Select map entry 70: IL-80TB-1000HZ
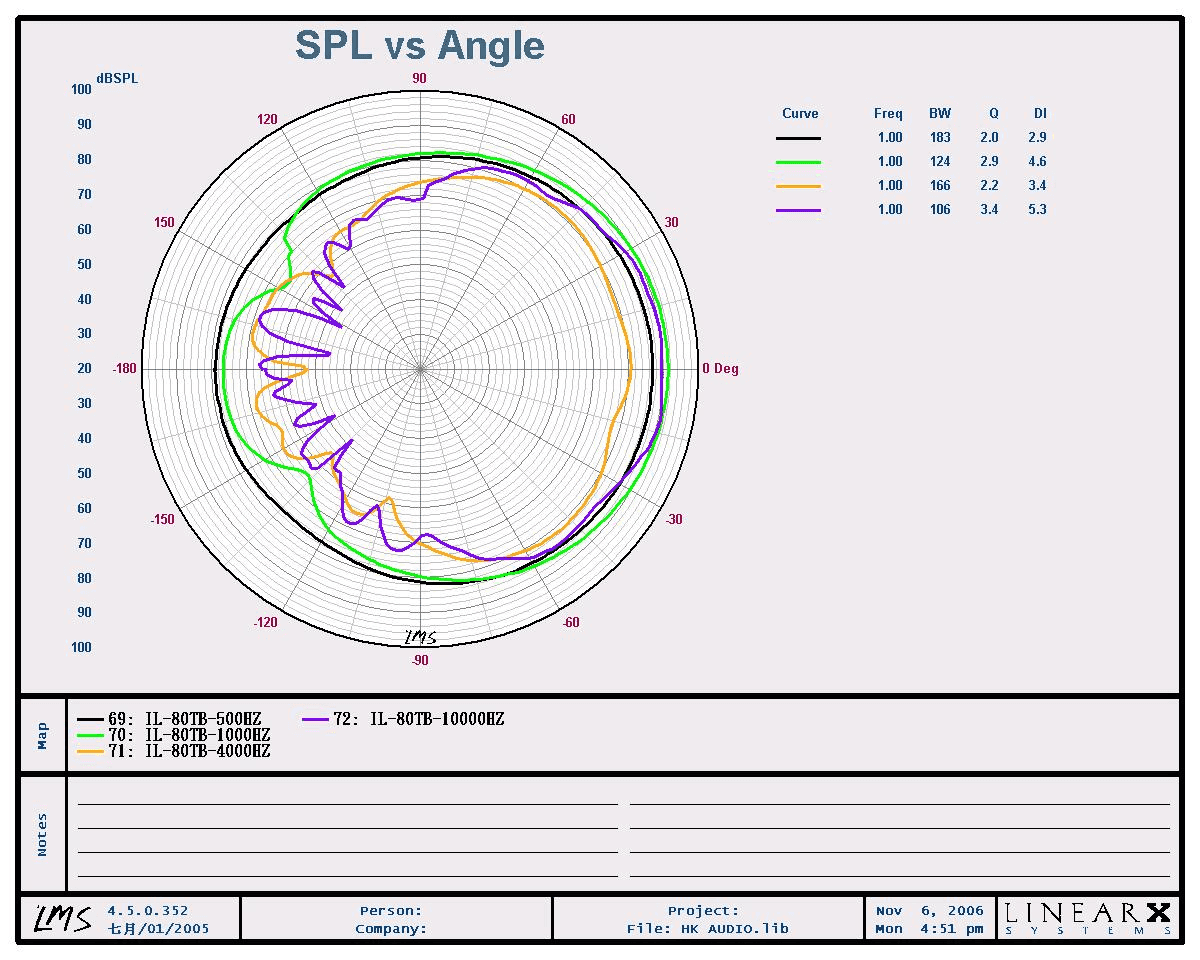Screen dimensions: 1200x960 pyautogui.click(x=174, y=735)
